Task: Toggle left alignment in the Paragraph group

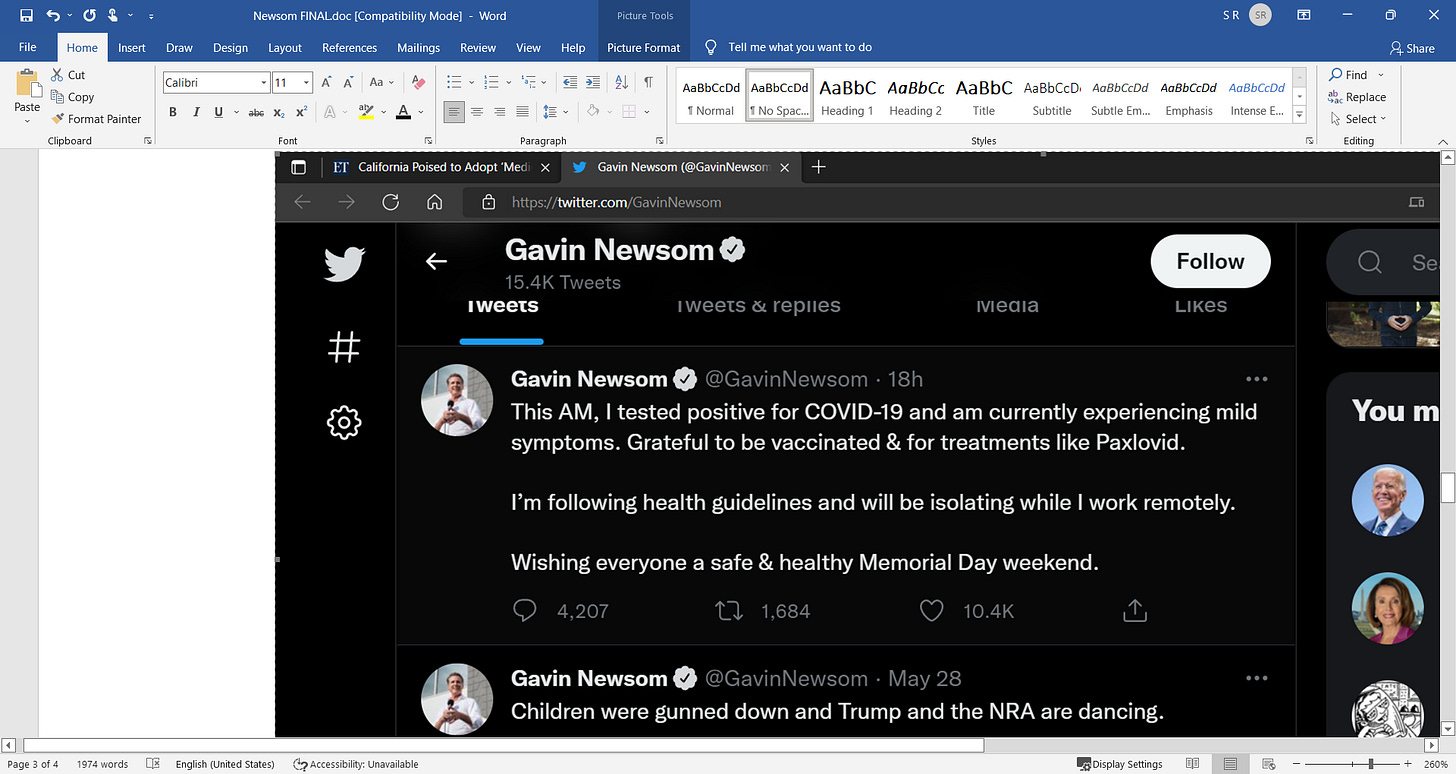Action: (454, 112)
